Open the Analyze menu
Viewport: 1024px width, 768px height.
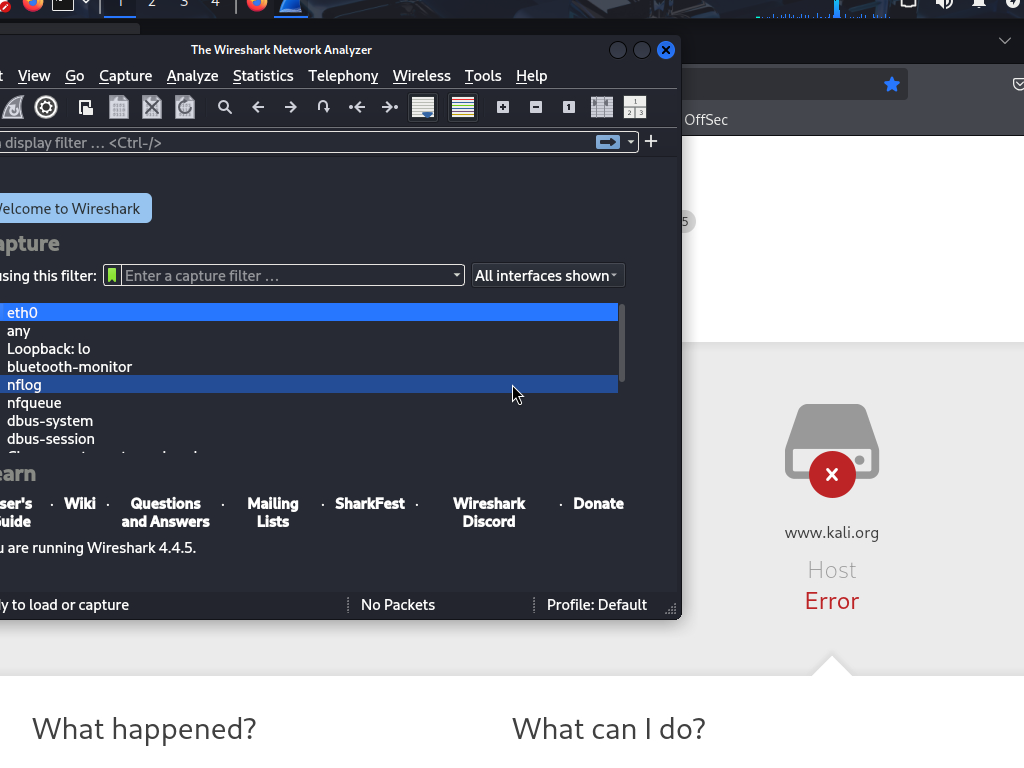(x=193, y=76)
